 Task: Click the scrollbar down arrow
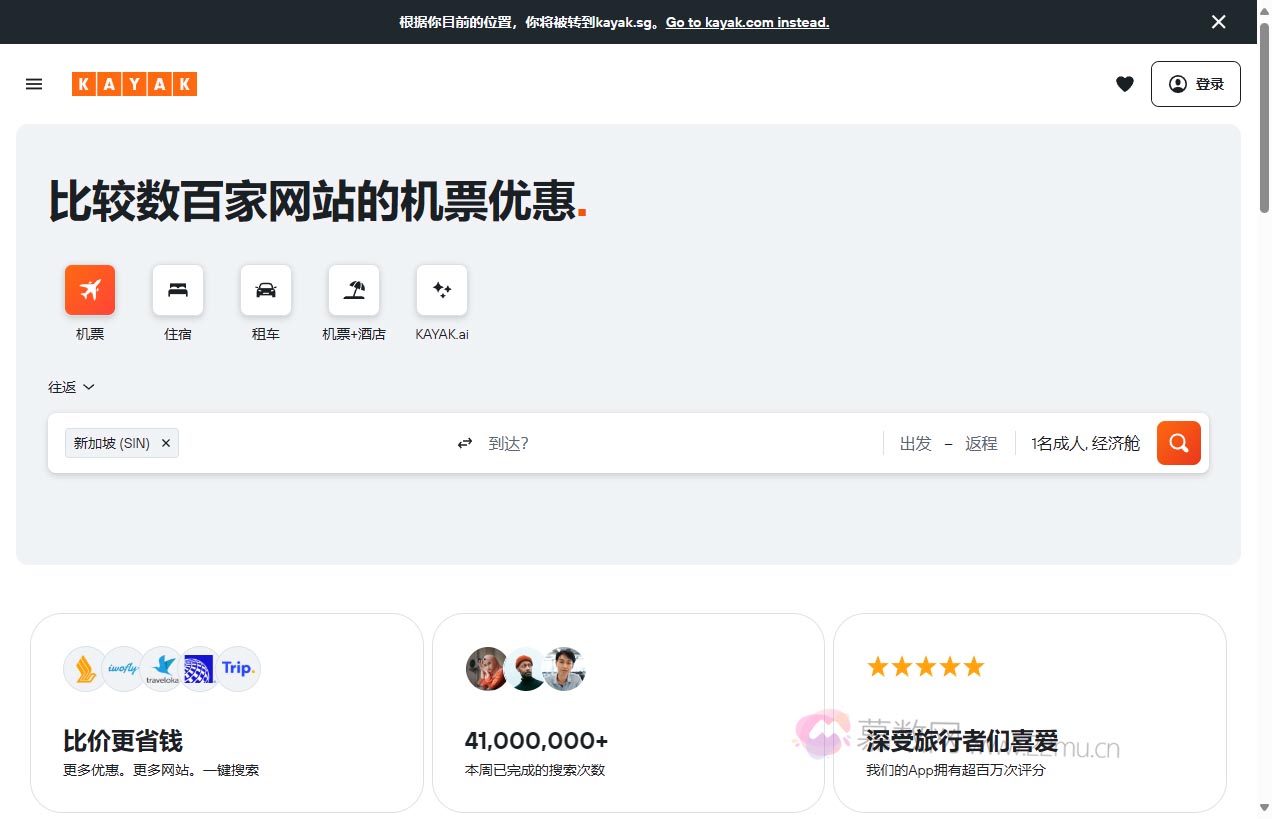pos(1264,808)
